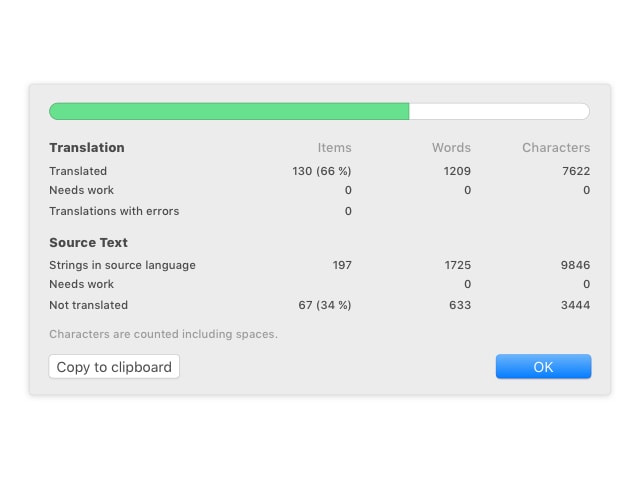
Task: Select the "Translated" row label
Action: pos(78,171)
